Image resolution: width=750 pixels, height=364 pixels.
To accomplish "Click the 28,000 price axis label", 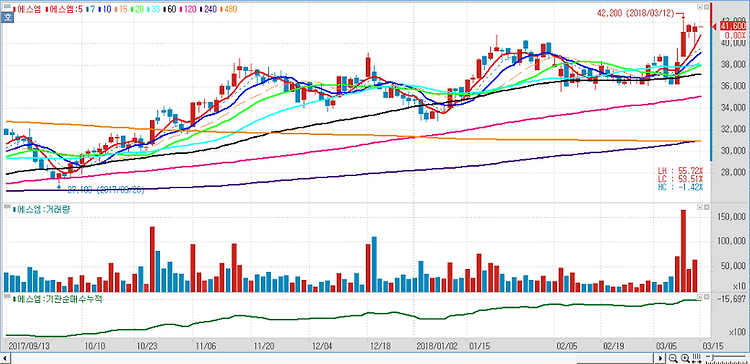I will (x=734, y=172).
